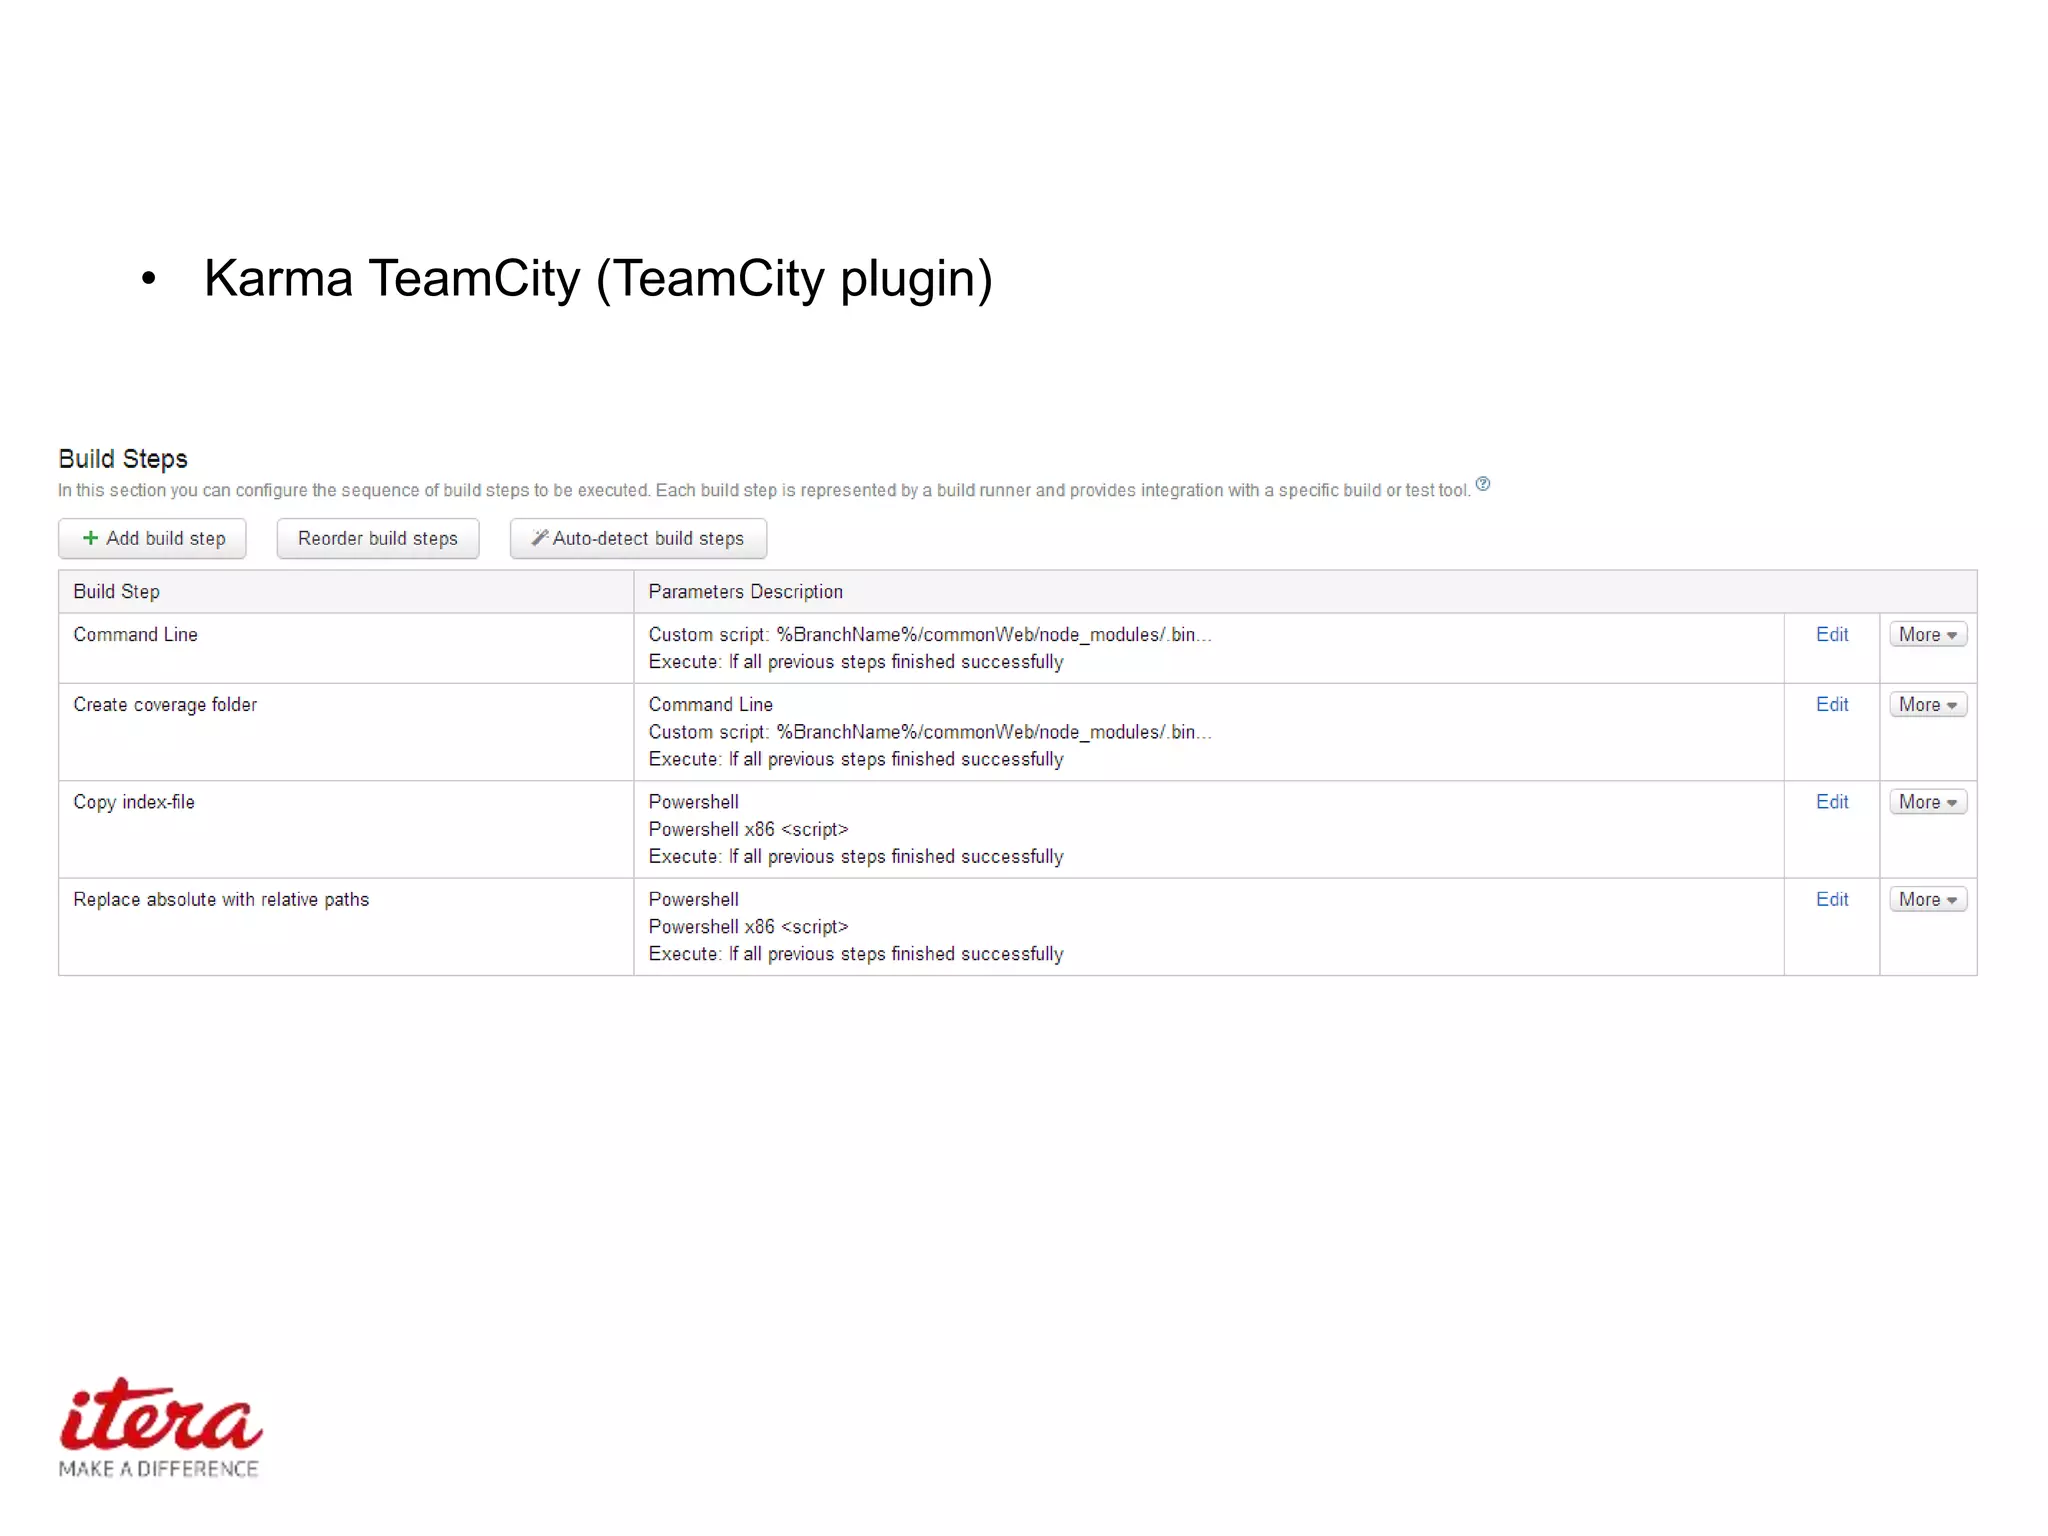Click Replace absolute with relative paths row
2048x1536 pixels.
pos(221,899)
